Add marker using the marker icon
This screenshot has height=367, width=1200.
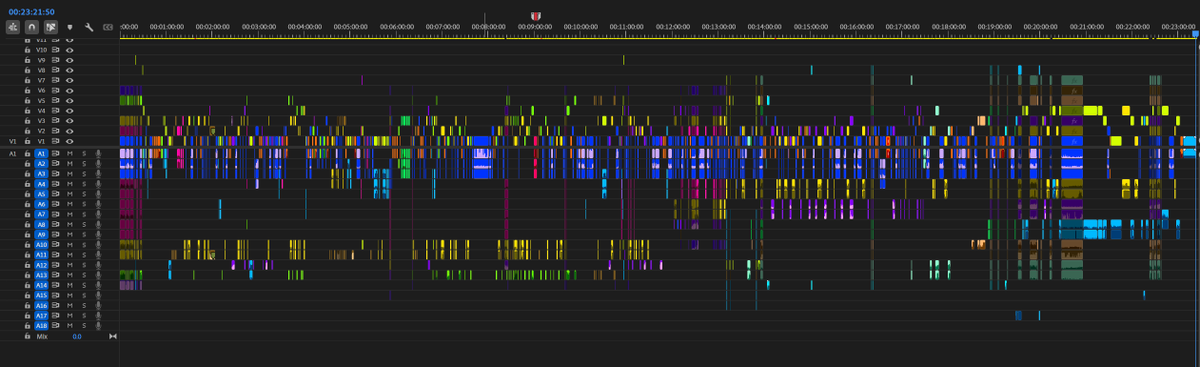point(70,26)
